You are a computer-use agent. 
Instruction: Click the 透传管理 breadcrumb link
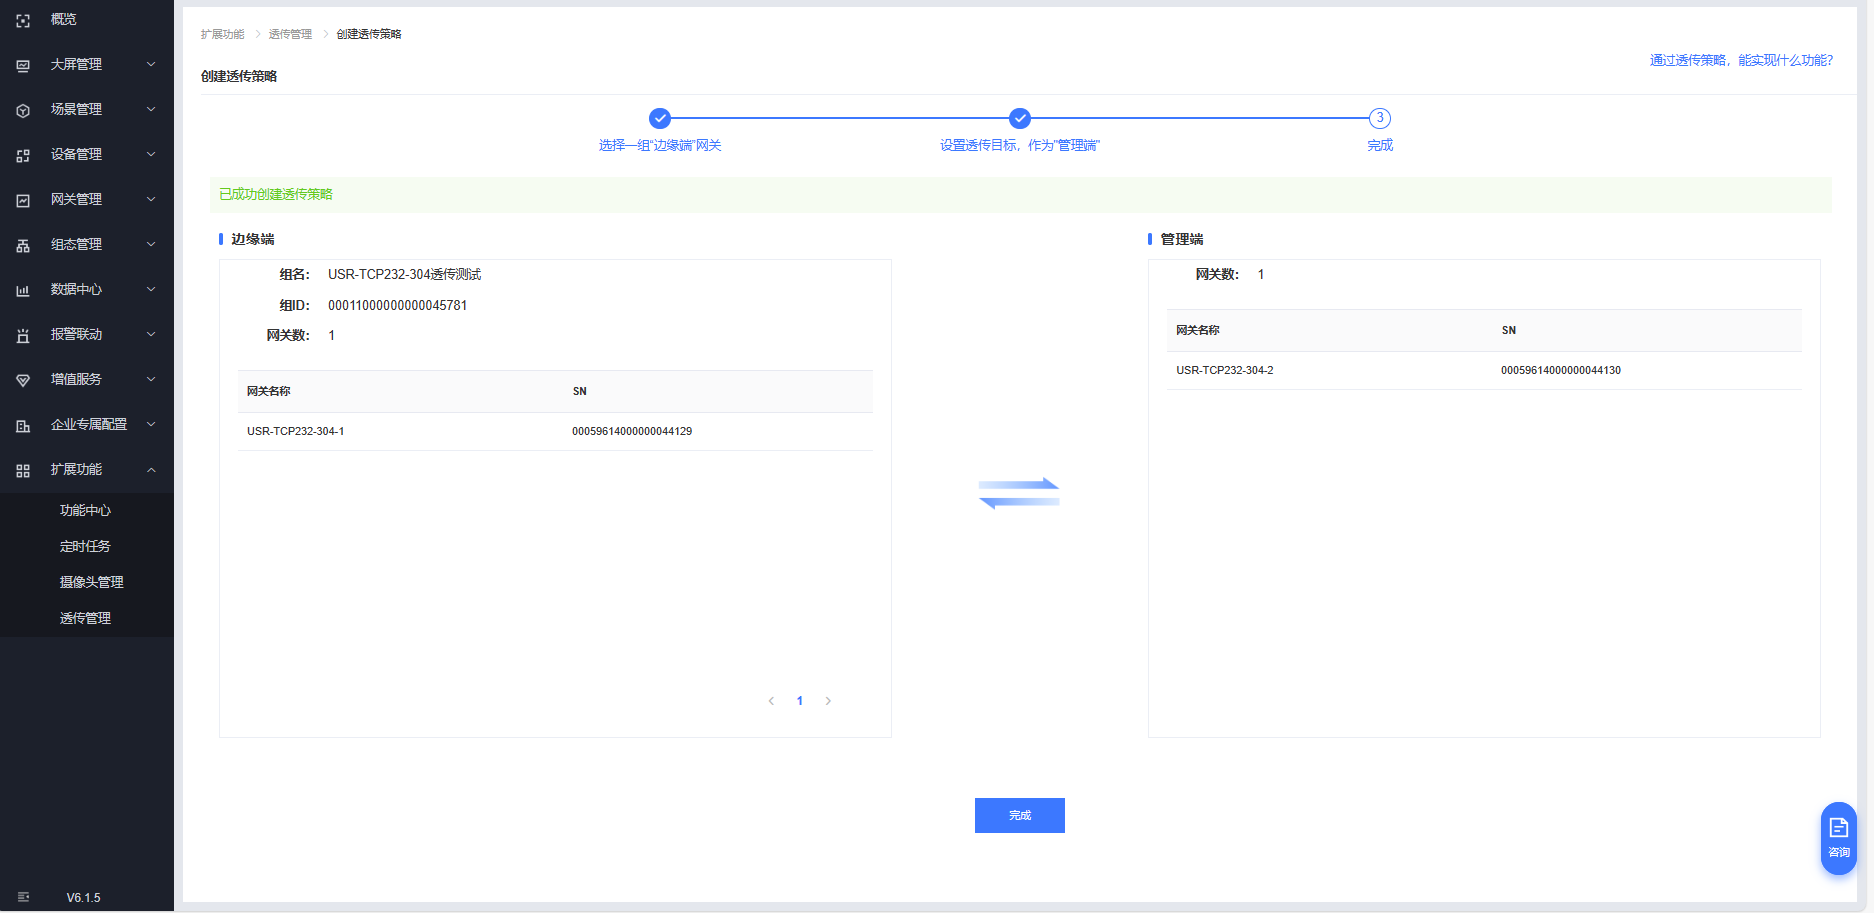click(290, 34)
